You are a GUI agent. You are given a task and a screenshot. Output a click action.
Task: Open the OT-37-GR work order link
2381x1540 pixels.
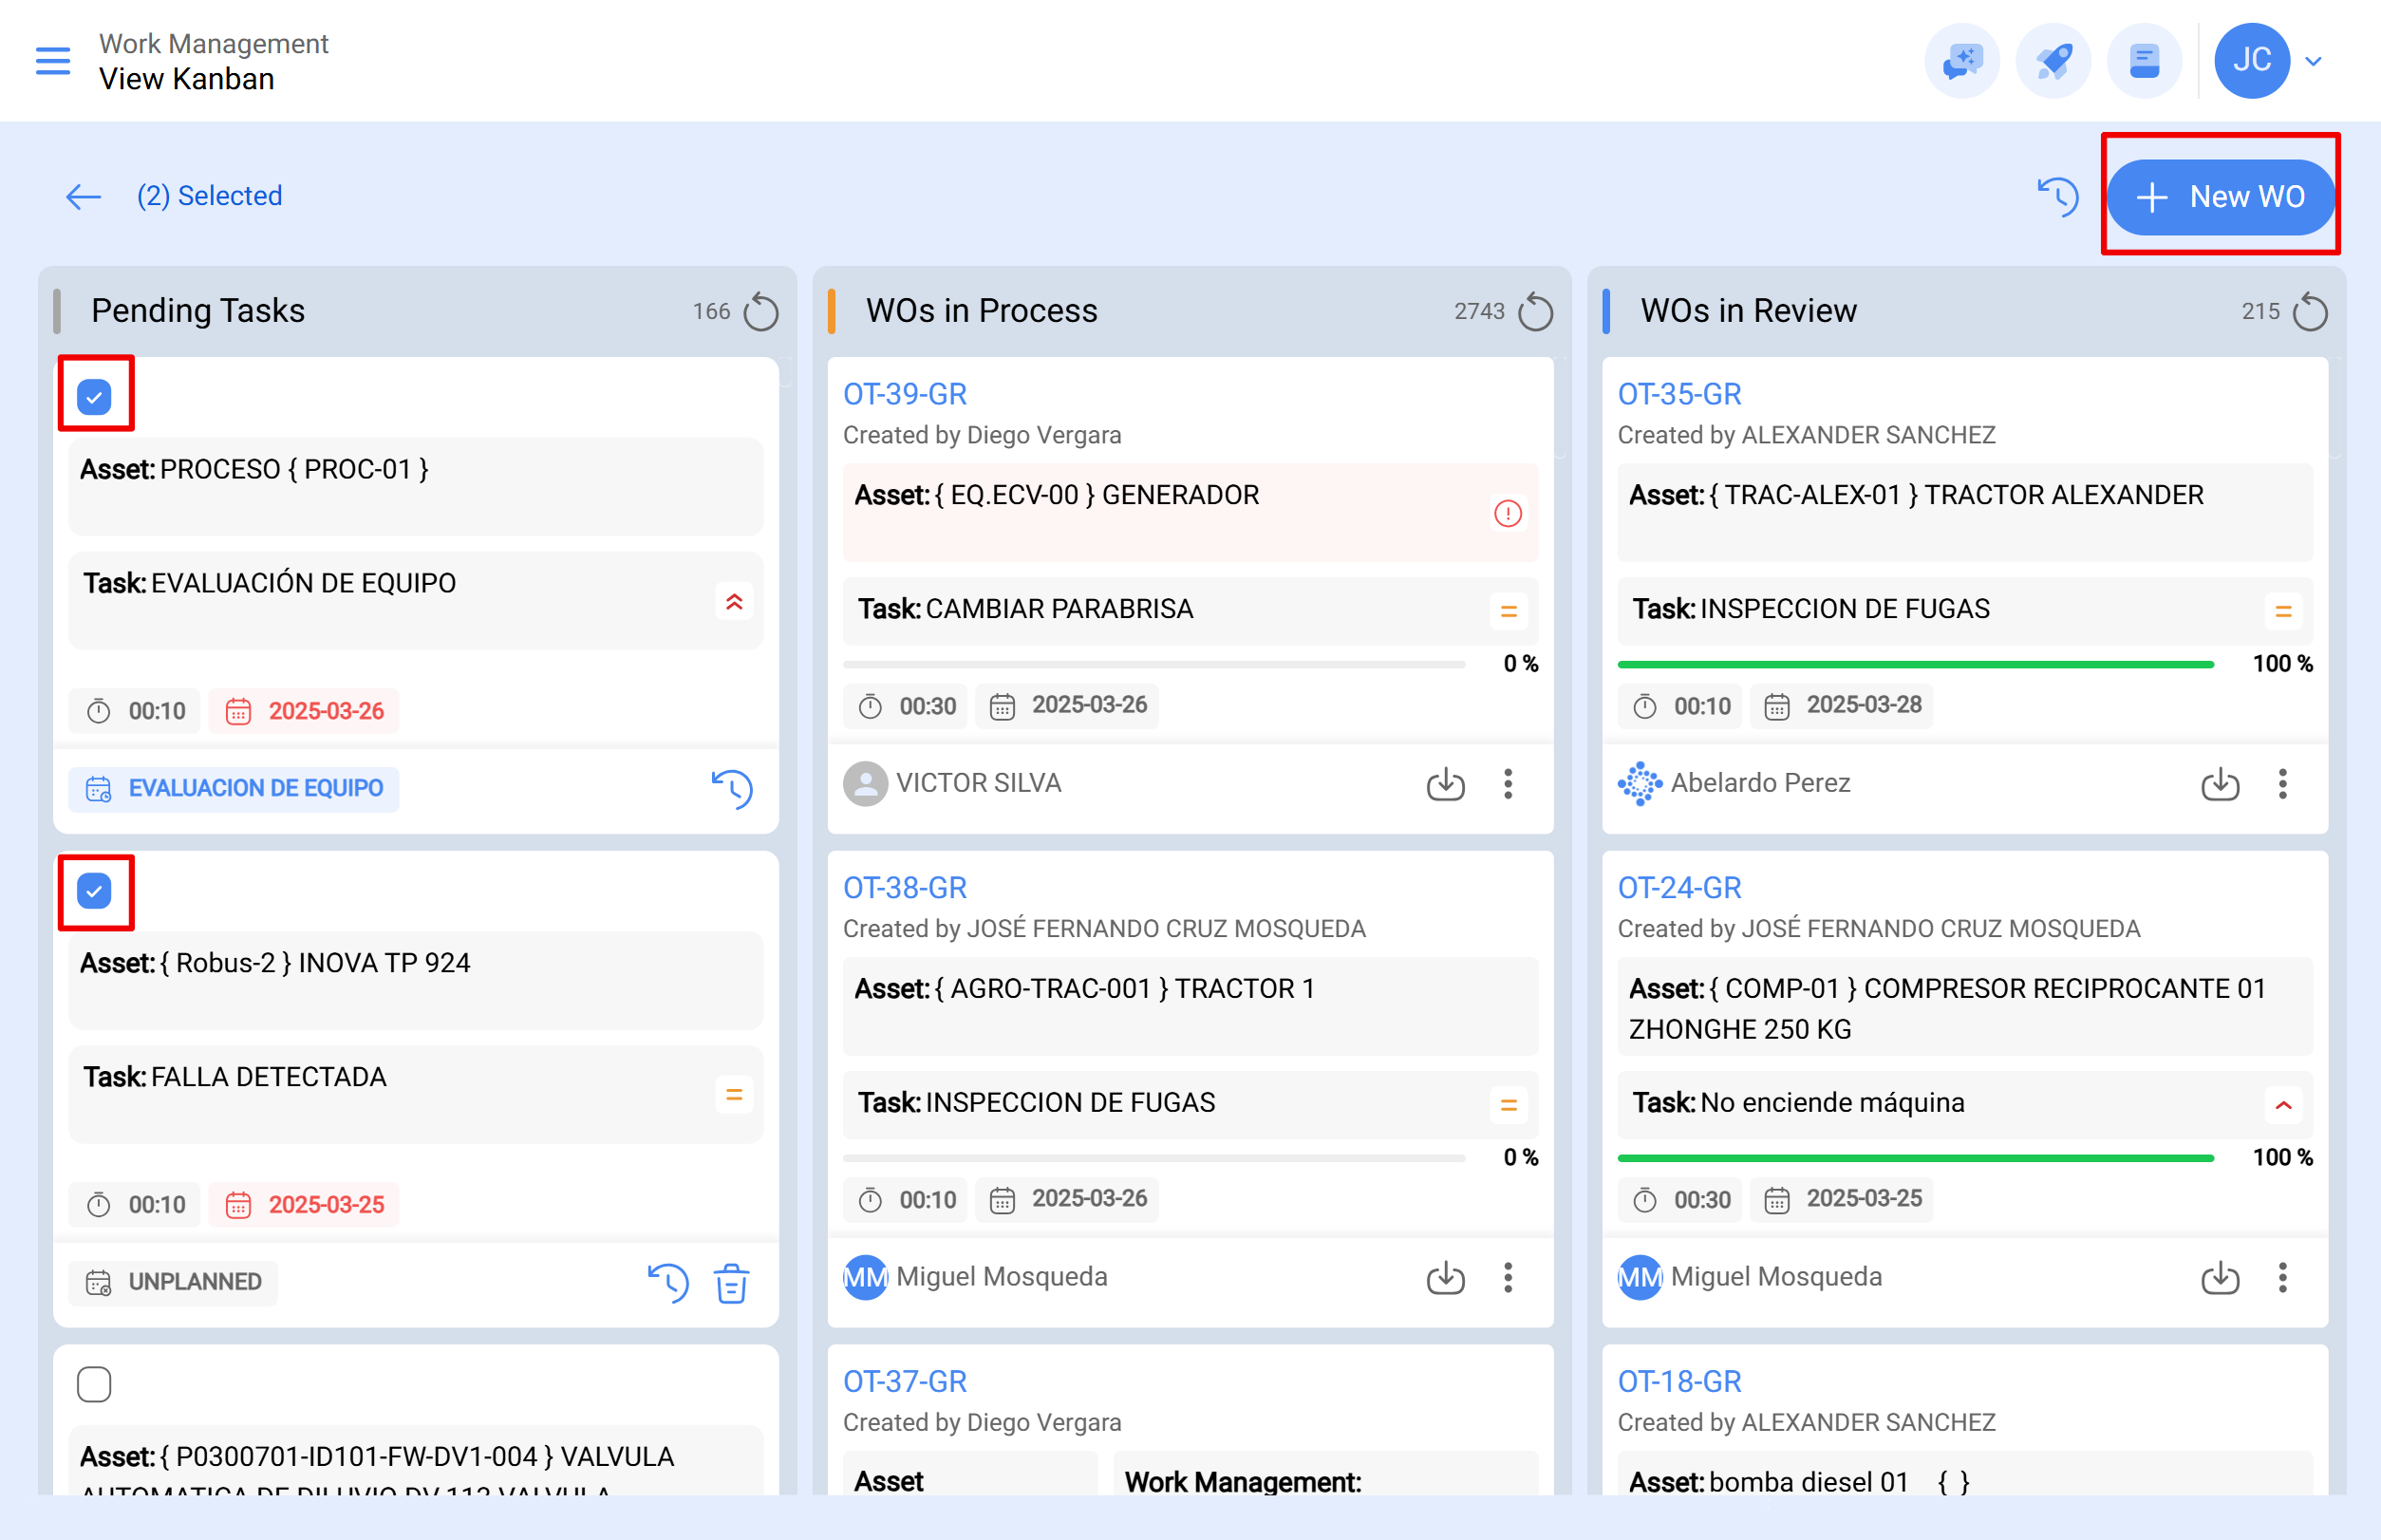[903, 1380]
